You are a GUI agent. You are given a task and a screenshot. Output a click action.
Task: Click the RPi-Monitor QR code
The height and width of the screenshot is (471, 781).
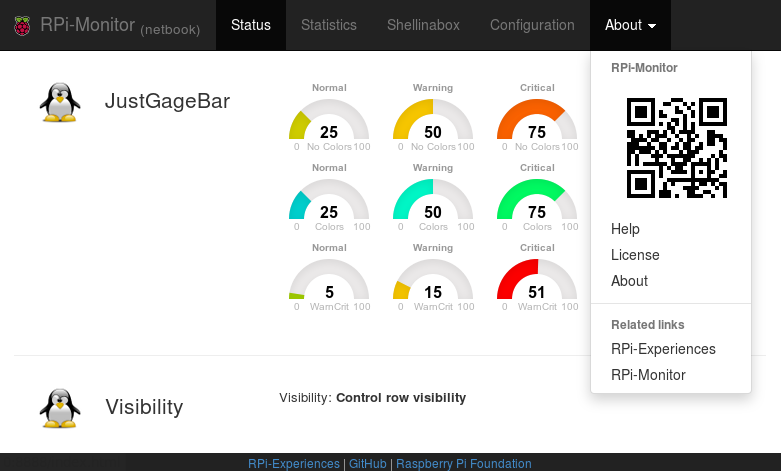(x=676, y=148)
